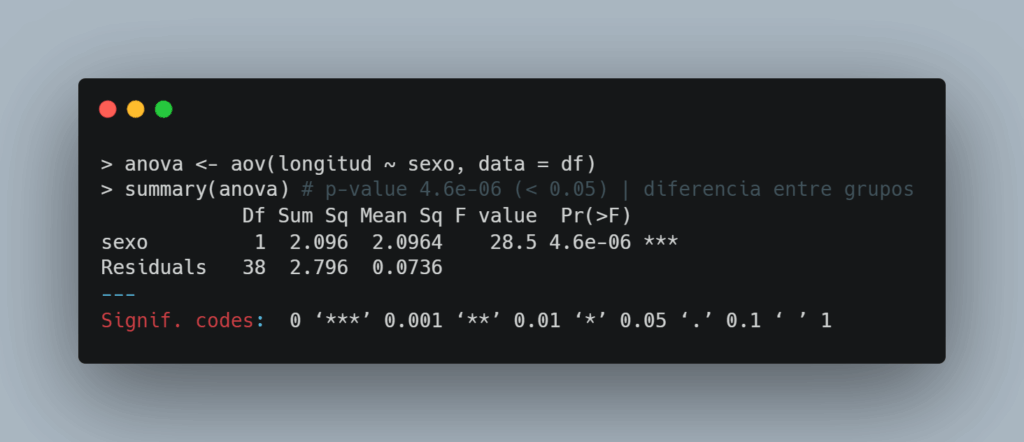
Task: Click the residual mean square 0.0736
Action: pos(408,268)
